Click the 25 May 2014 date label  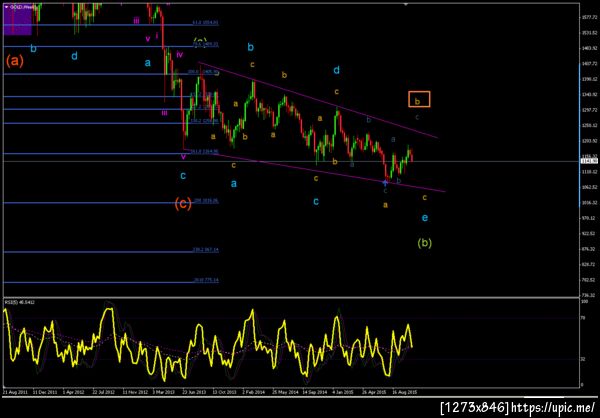pyautogui.click(x=283, y=392)
